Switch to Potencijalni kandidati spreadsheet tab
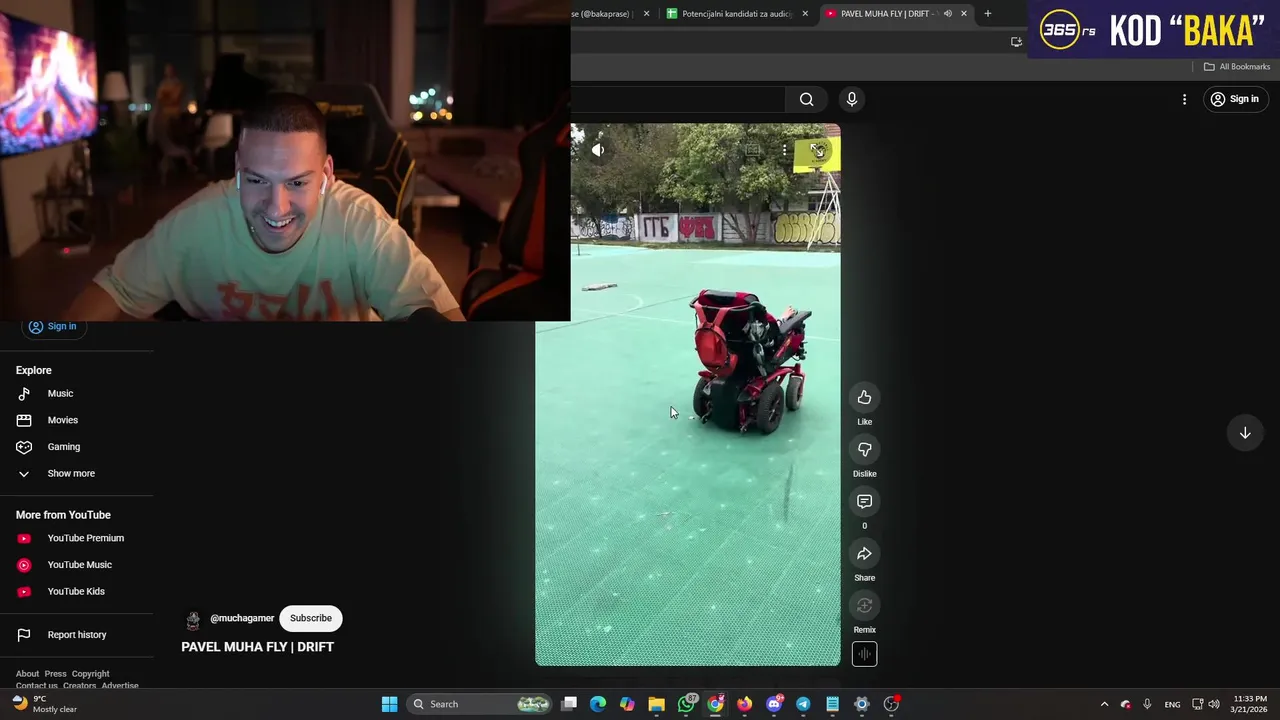1280x720 pixels. (x=737, y=13)
